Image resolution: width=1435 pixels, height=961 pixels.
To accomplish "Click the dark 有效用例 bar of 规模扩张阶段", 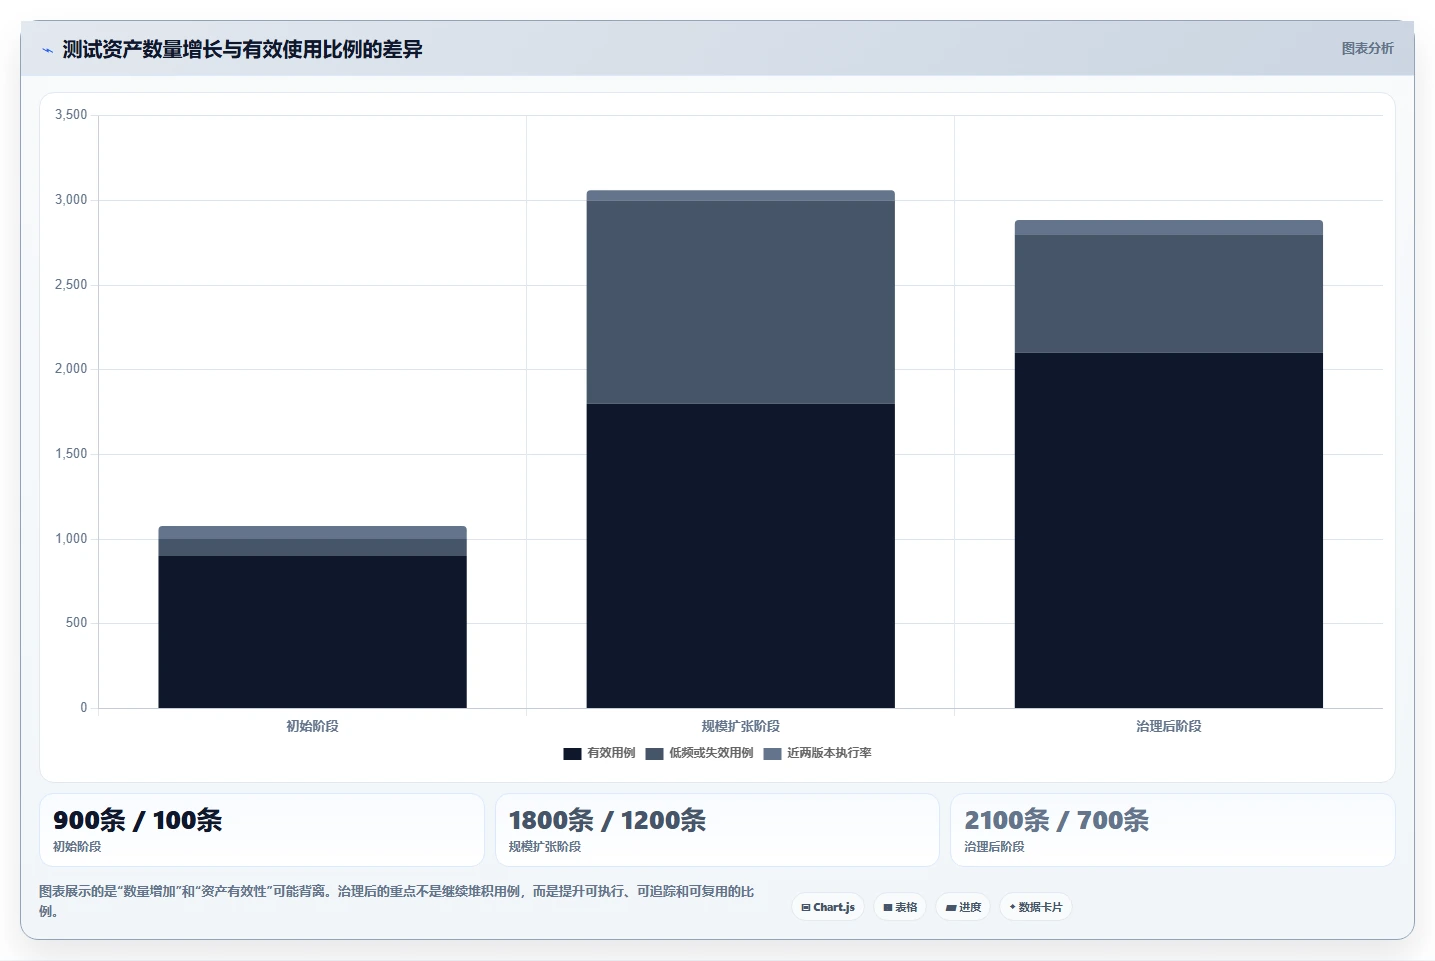I will coord(740,556).
